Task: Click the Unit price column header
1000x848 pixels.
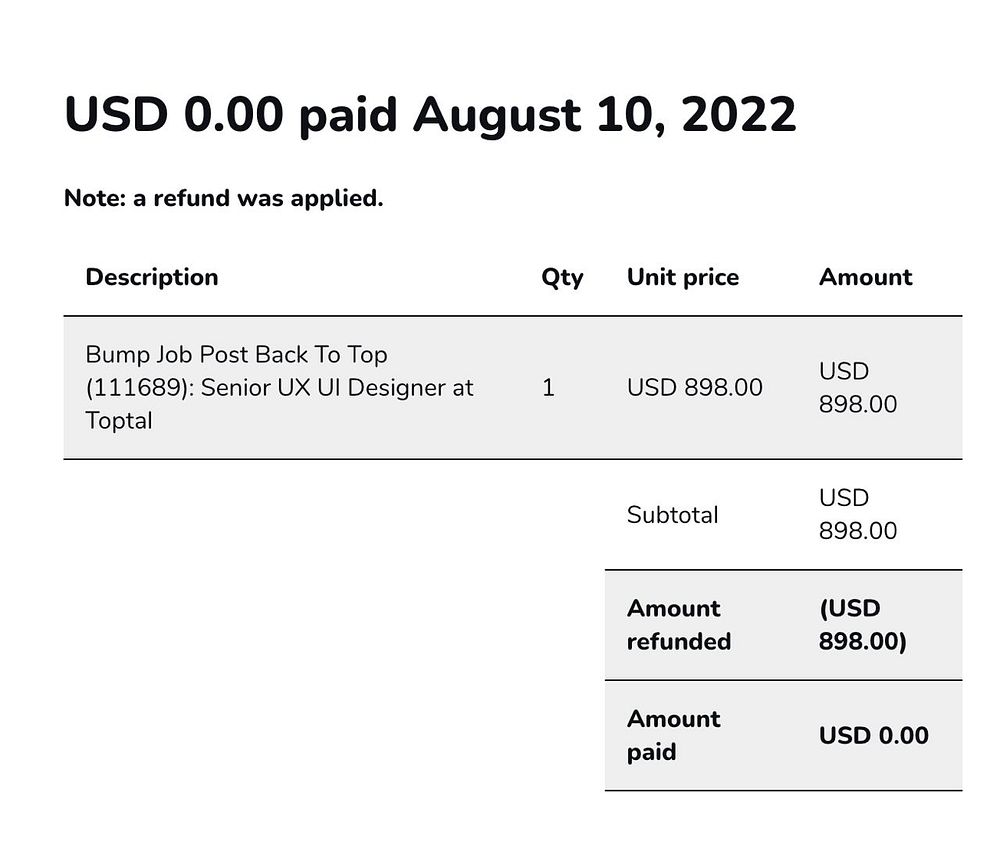Action: 682,277
